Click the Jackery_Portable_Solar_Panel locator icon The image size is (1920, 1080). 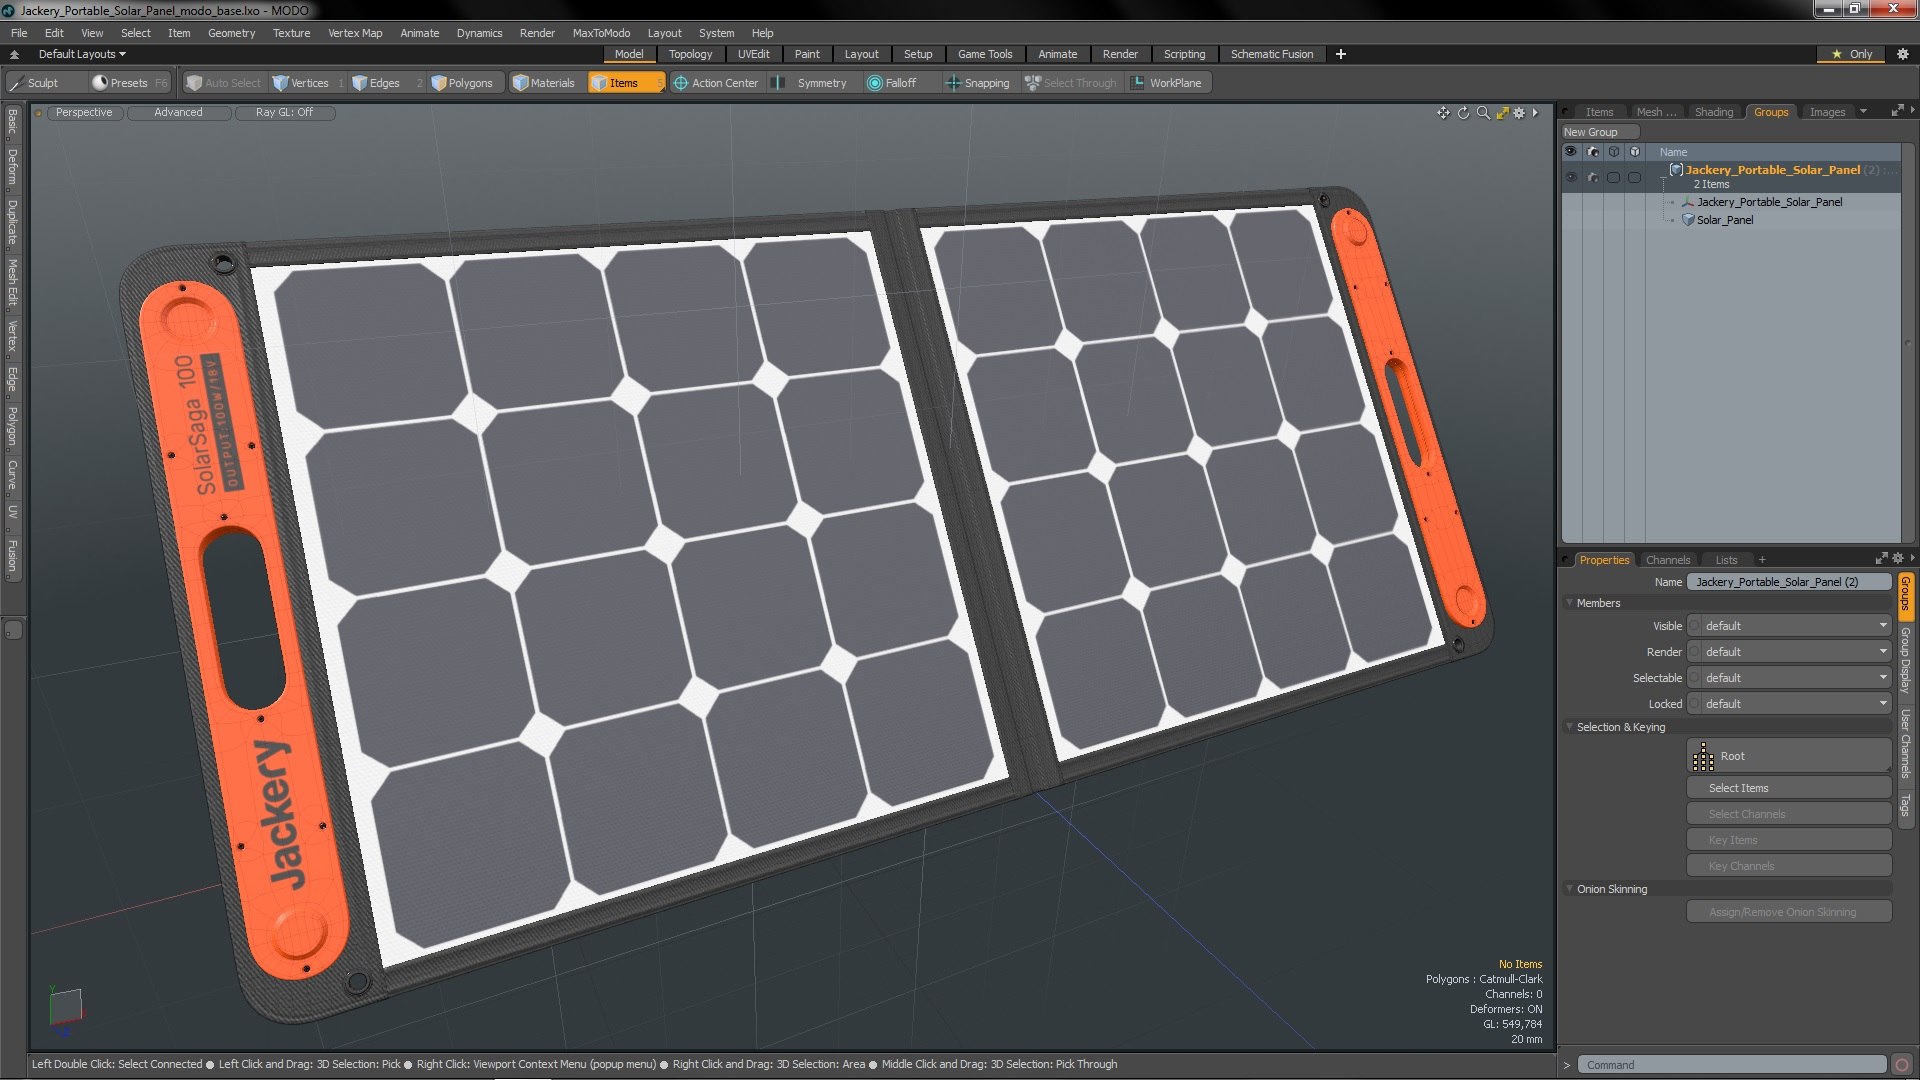(x=1688, y=202)
